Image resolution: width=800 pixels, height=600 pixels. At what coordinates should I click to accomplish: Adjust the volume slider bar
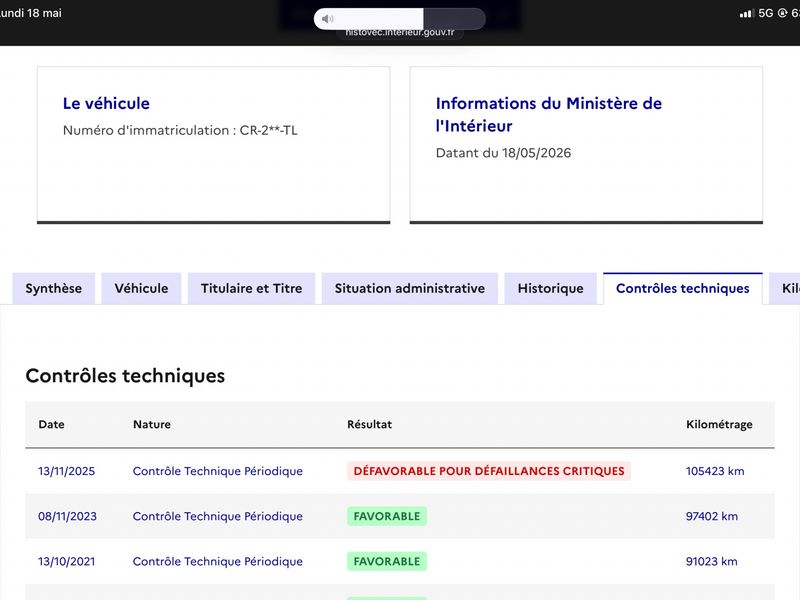pos(399,19)
